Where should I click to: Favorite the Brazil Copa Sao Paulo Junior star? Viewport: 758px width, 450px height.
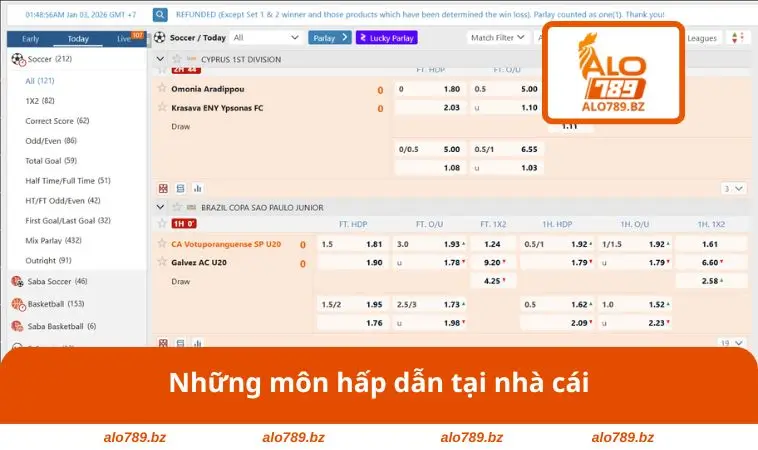(177, 207)
